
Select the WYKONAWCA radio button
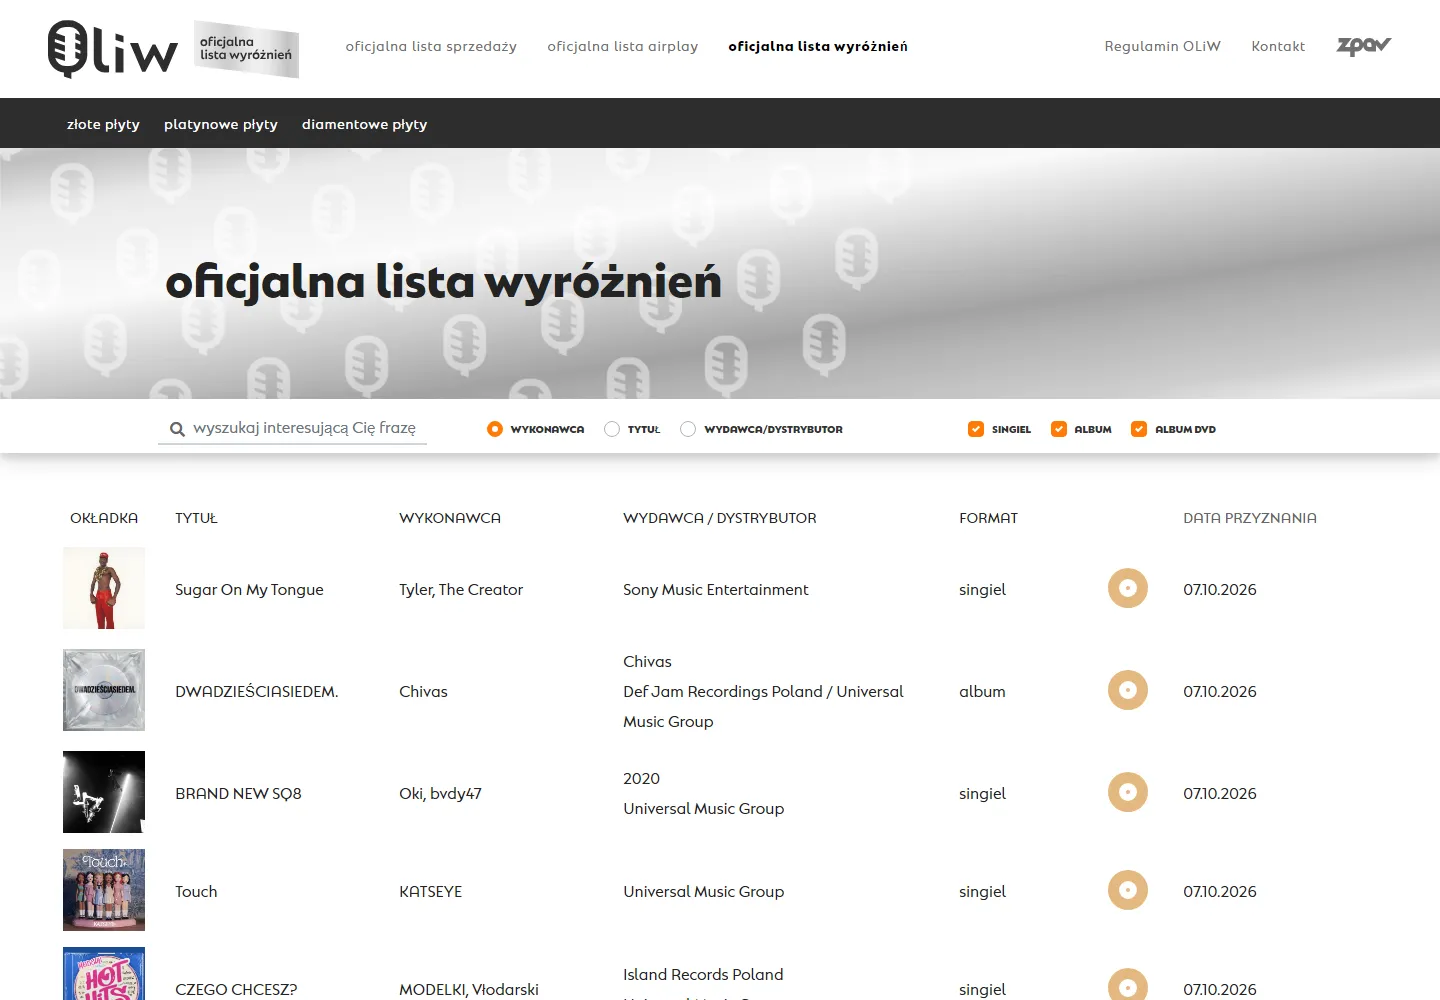495,429
